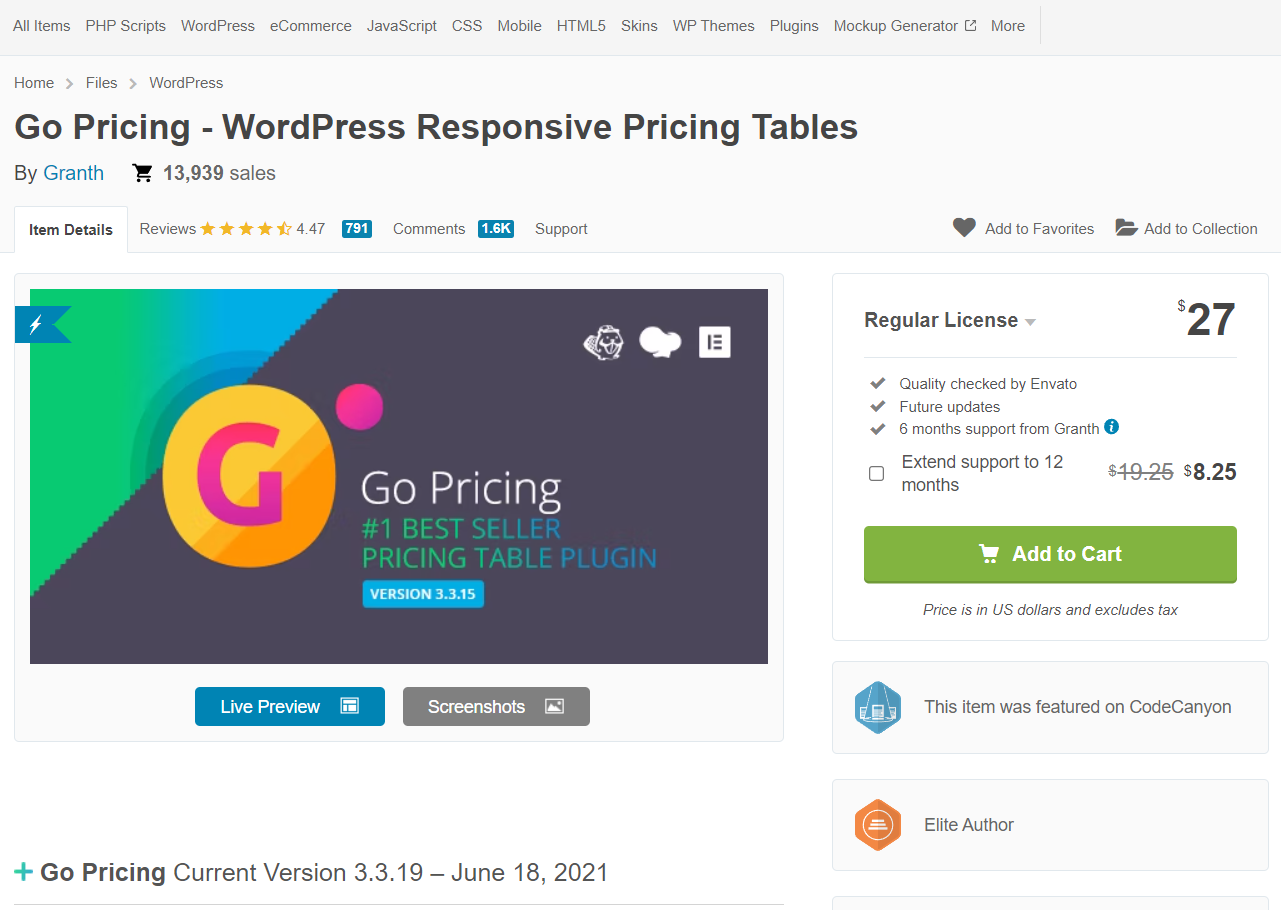Click the Screenshots button
The width and height of the screenshot is (1281, 910).
pyautogui.click(x=496, y=706)
